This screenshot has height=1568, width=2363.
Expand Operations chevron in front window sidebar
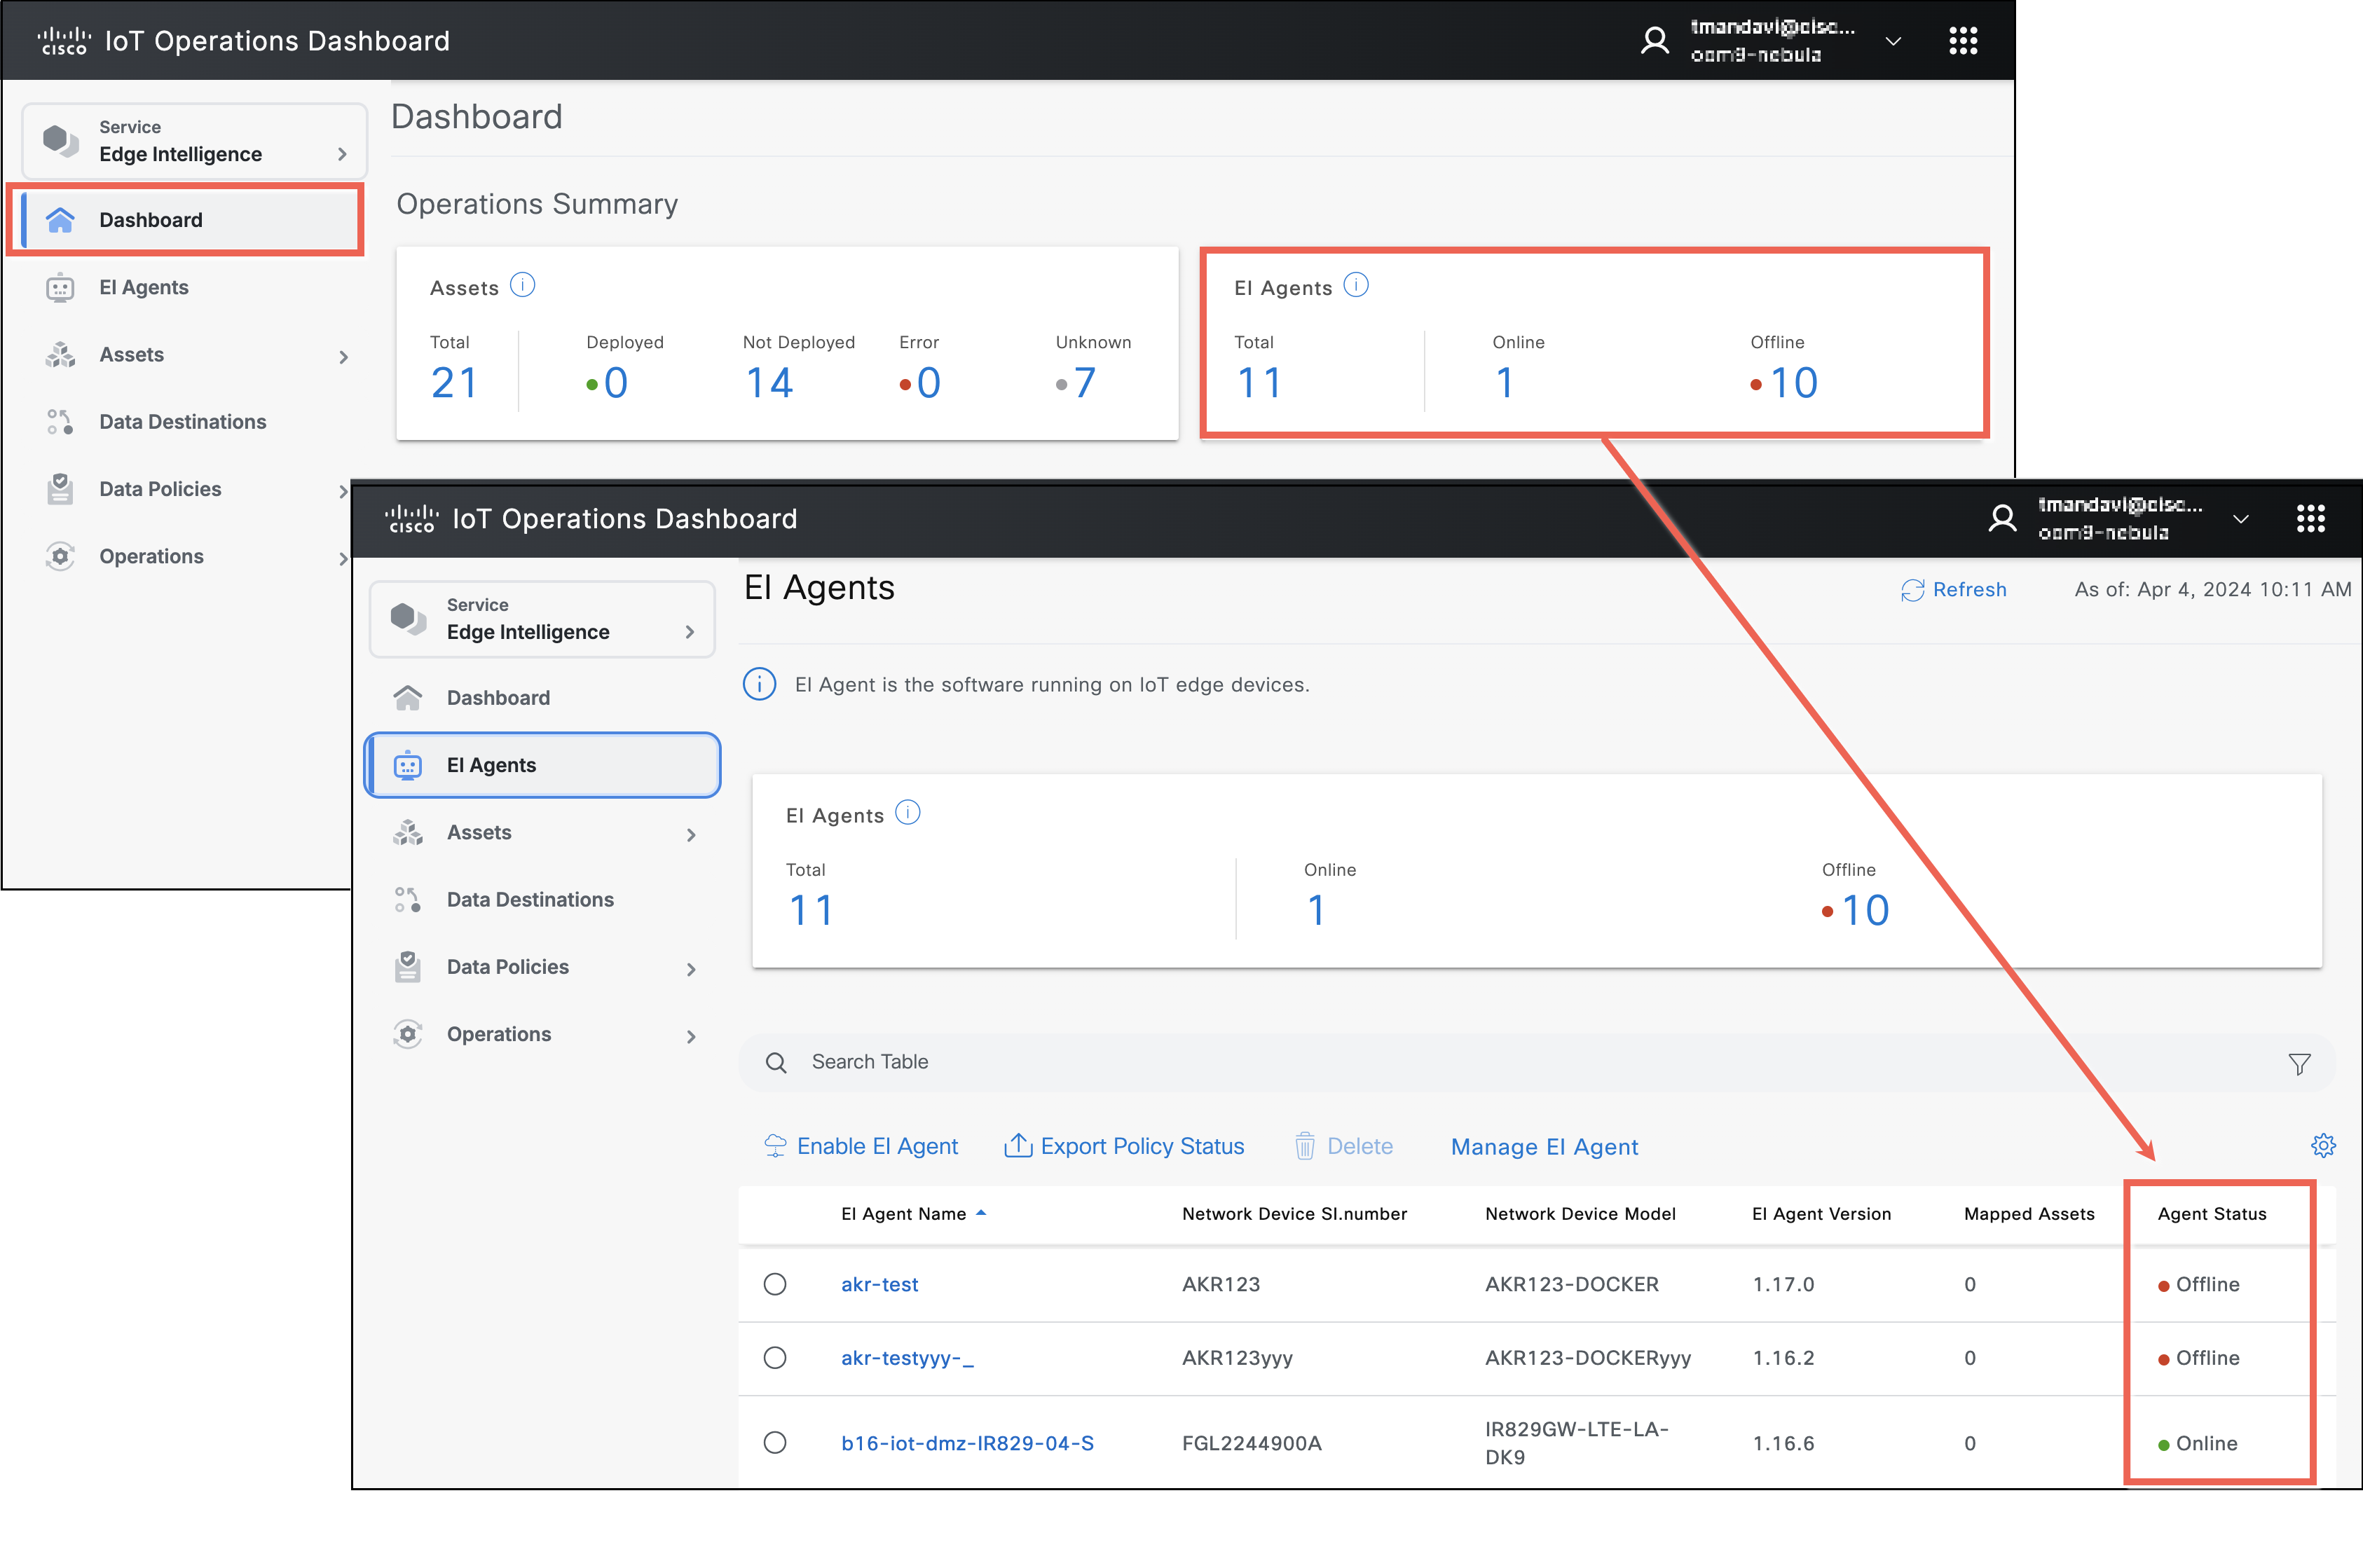(x=691, y=1037)
